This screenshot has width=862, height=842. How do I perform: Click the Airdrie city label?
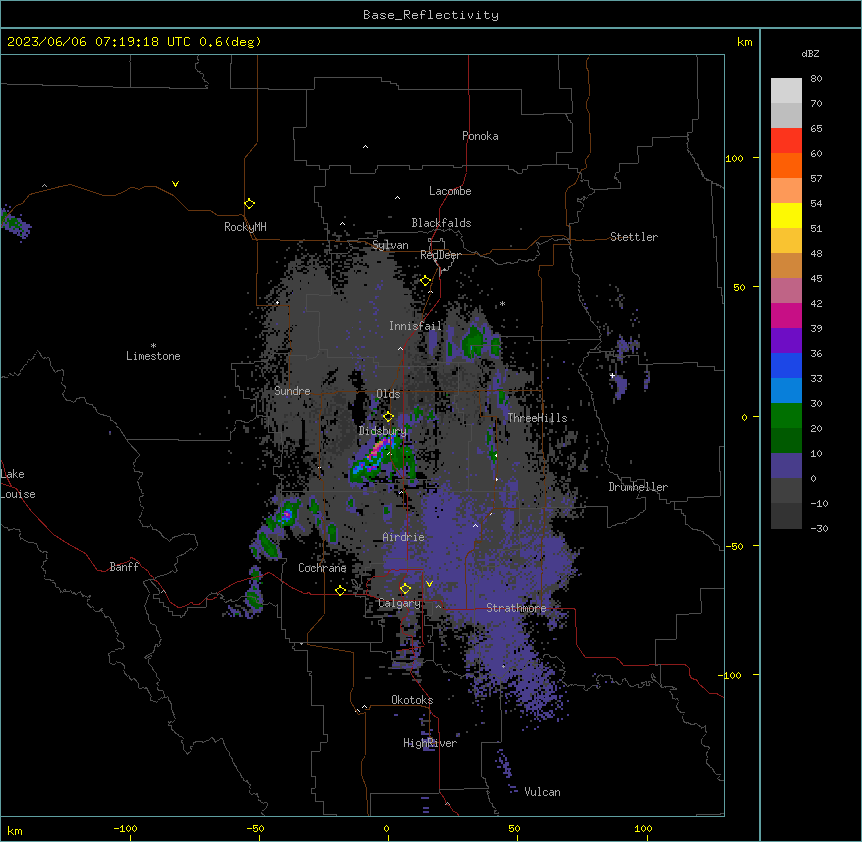pos(404,537)
